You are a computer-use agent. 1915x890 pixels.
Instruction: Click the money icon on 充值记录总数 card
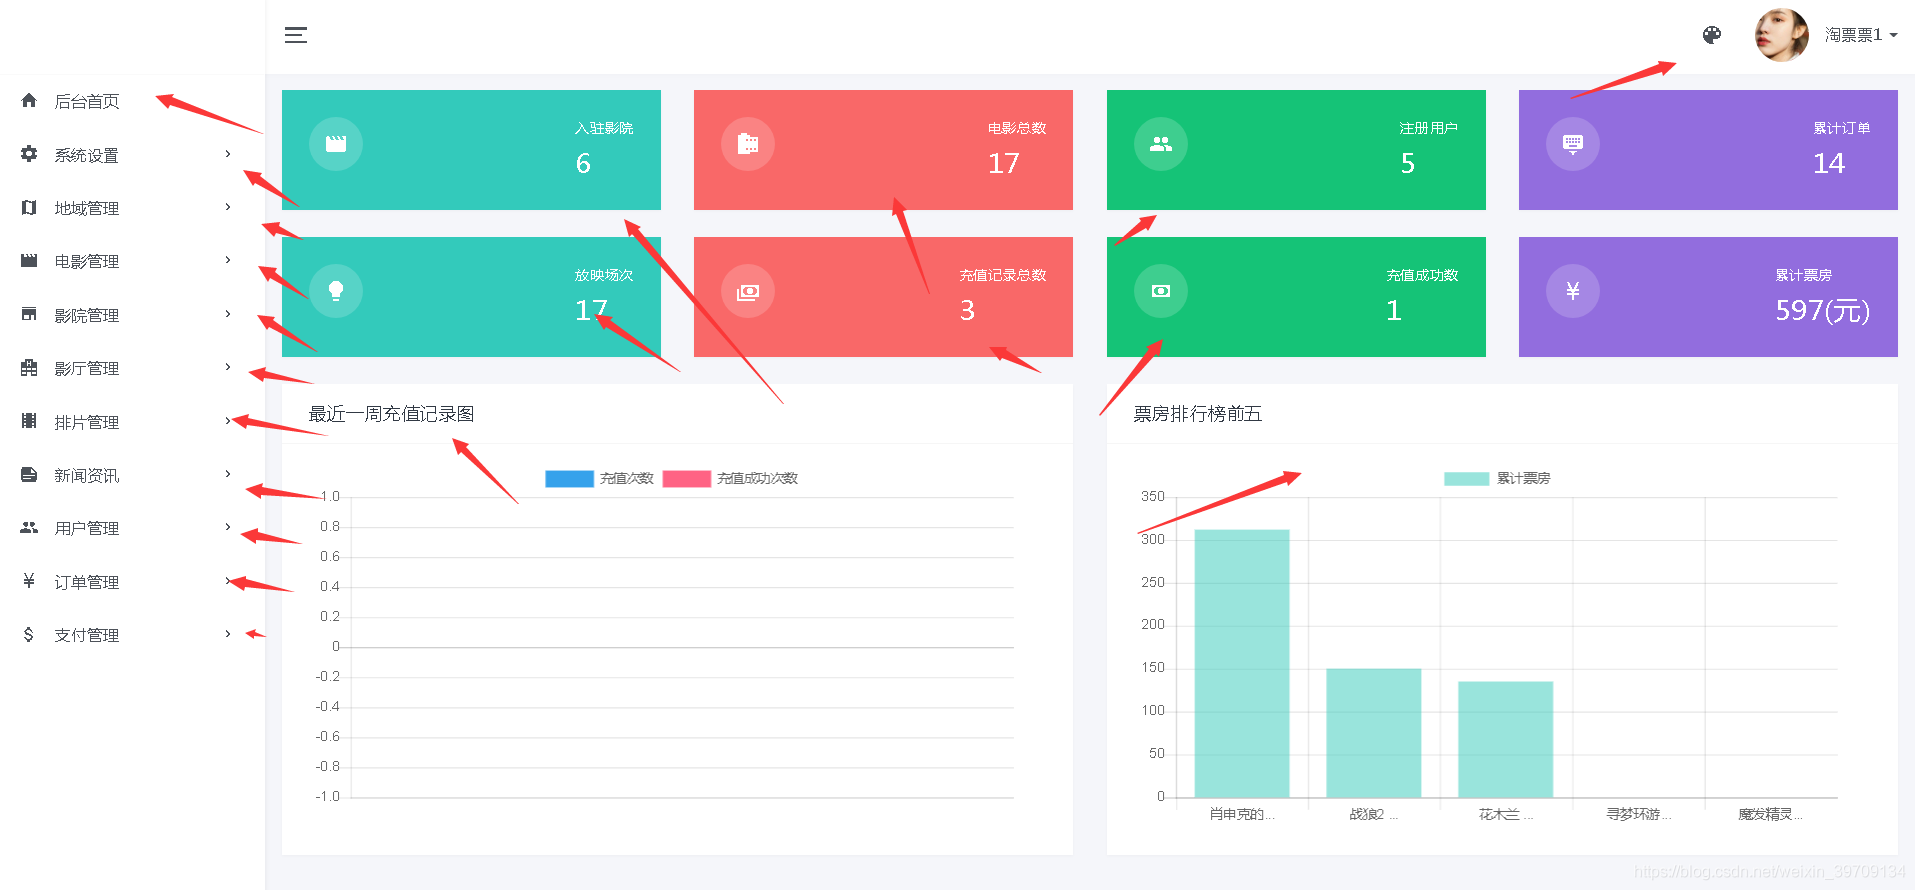(748, 291)
